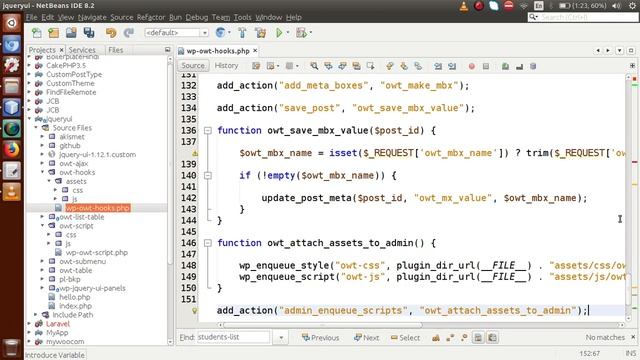Run the project with green play icon
This screenshot has height=360, width=640.
point(279,33)
